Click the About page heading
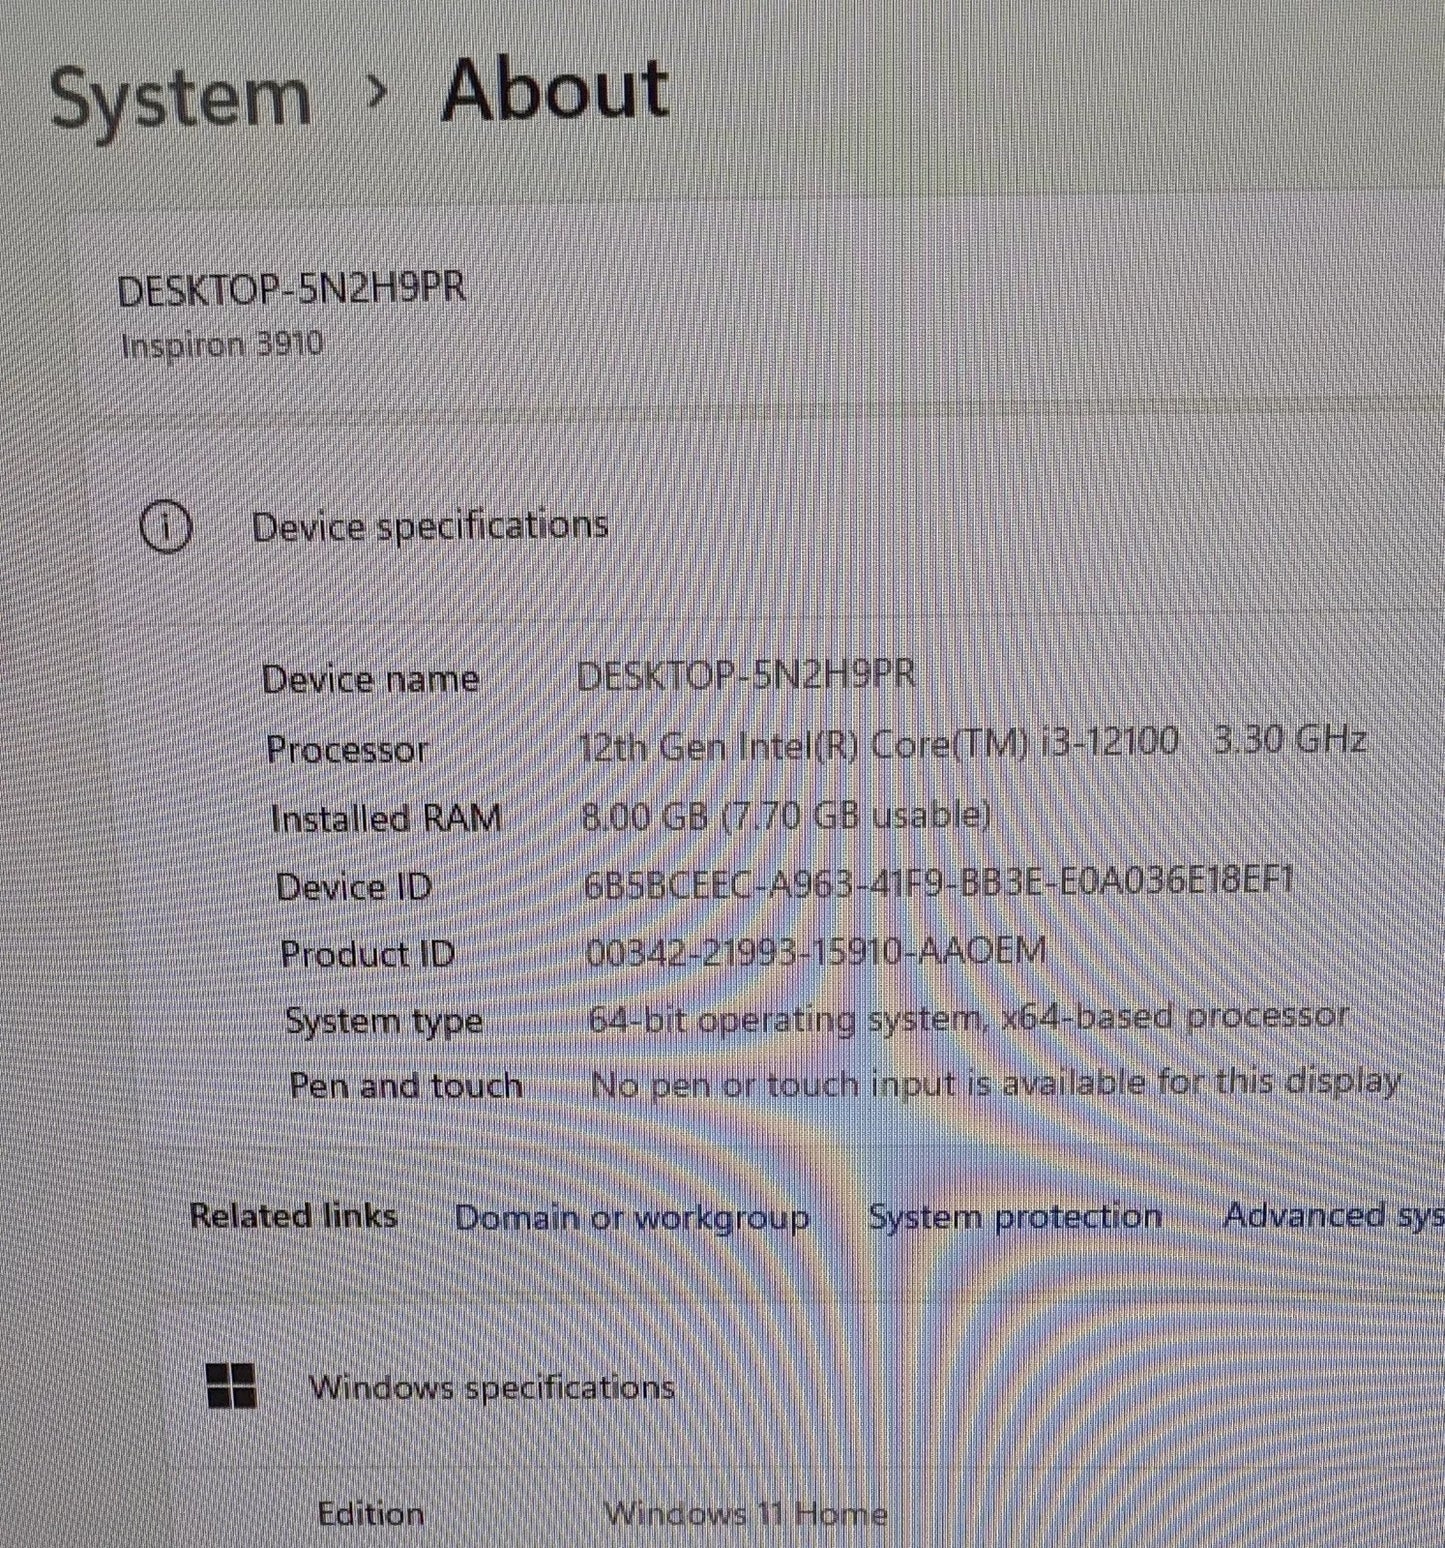1445x1548 pixels. [555, 90]
